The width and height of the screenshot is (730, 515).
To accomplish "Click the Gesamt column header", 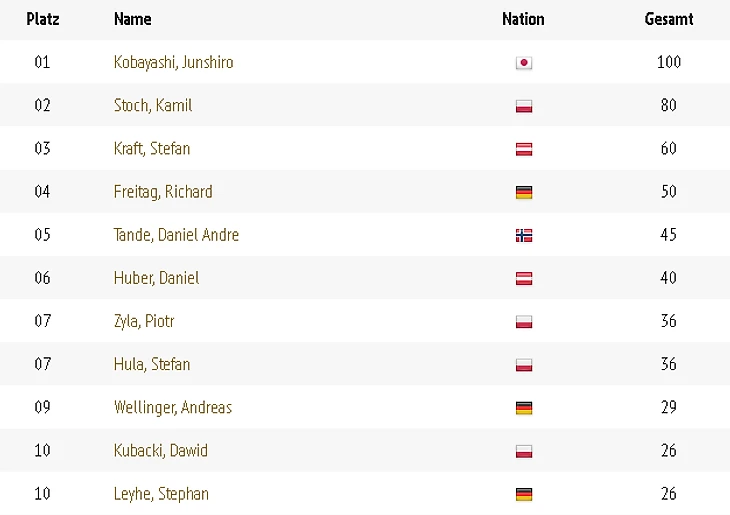I will click(669, 19).
